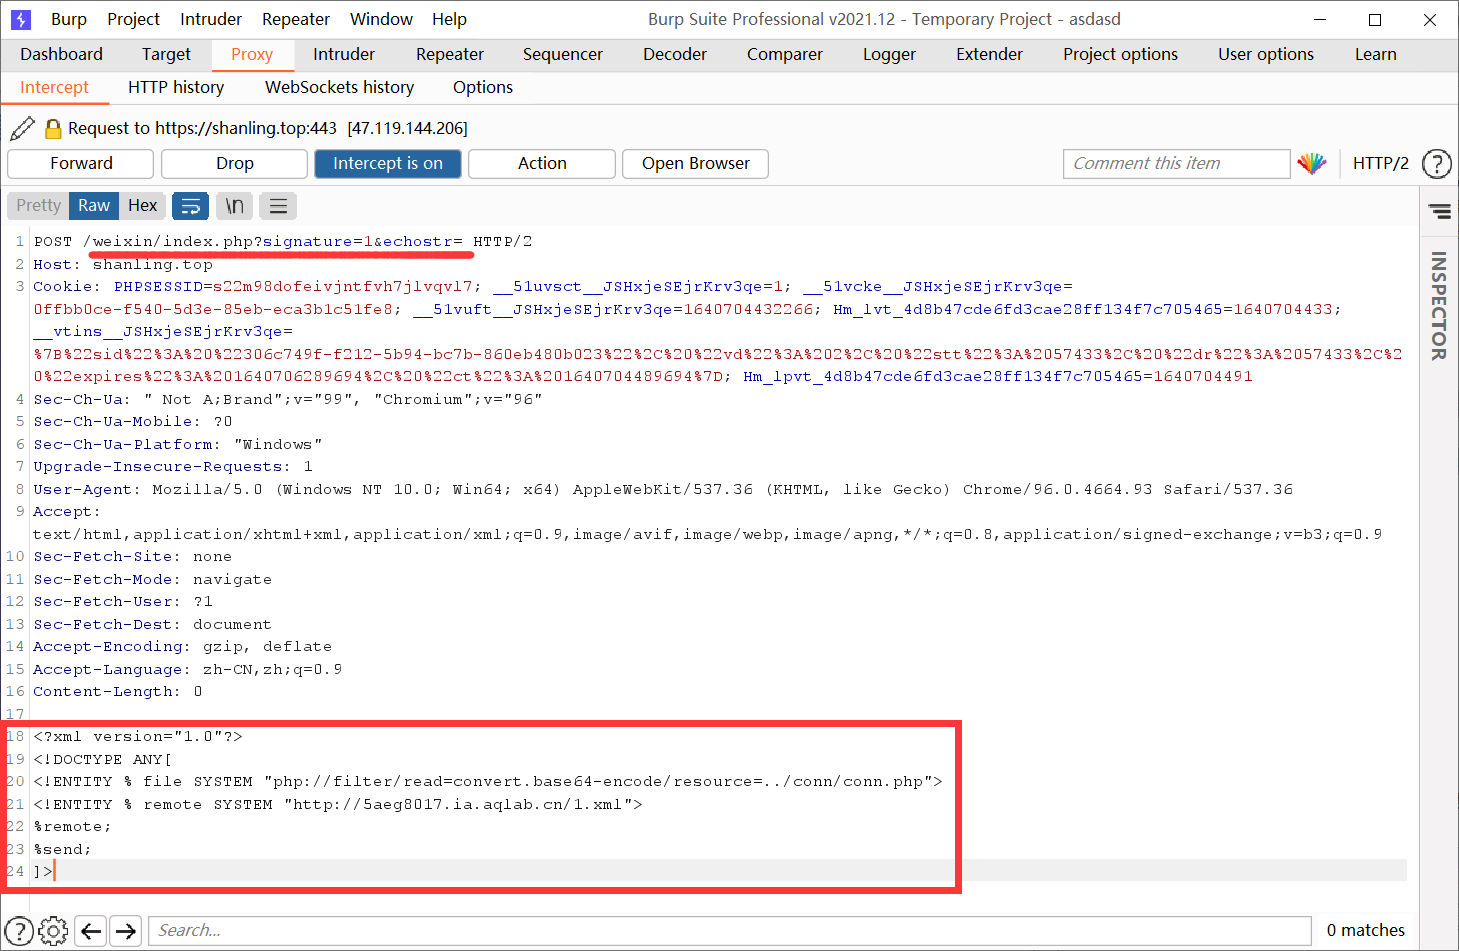Screen dimensions: 1459x951
Task: Click the Search field below the editor
Action: [730, 930]
